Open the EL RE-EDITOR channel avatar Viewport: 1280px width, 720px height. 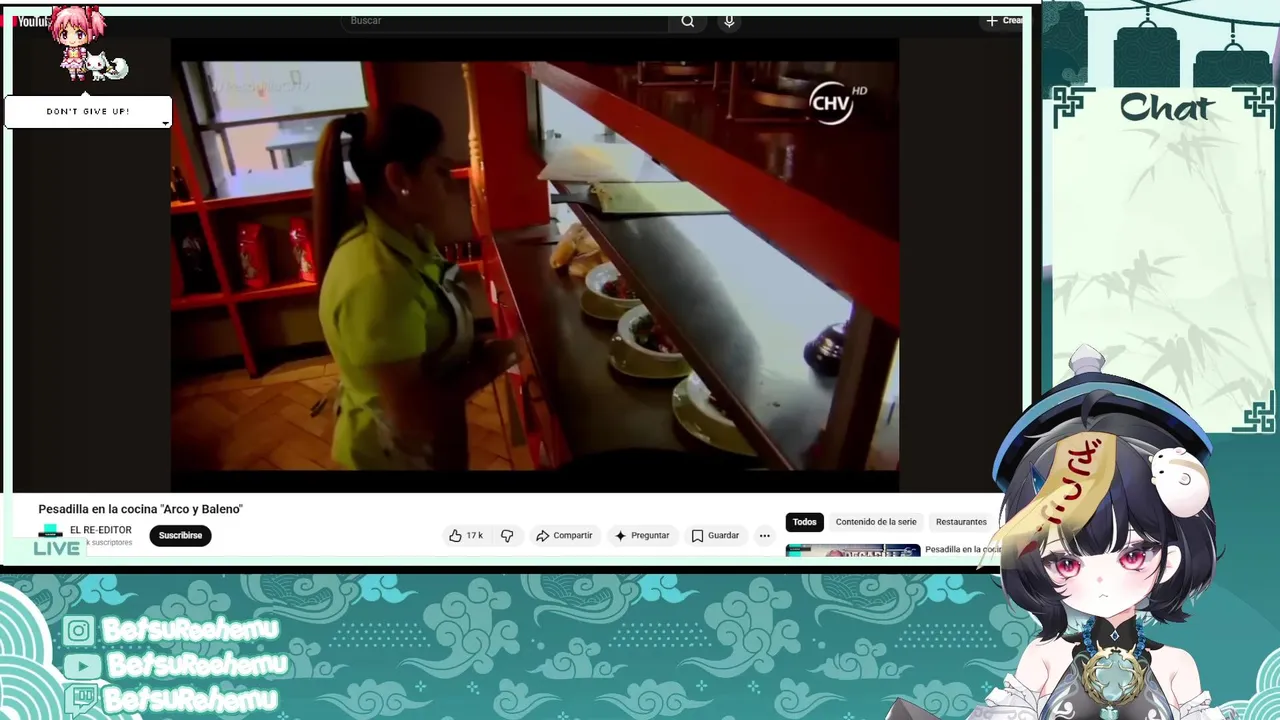(x=50, y=532)
